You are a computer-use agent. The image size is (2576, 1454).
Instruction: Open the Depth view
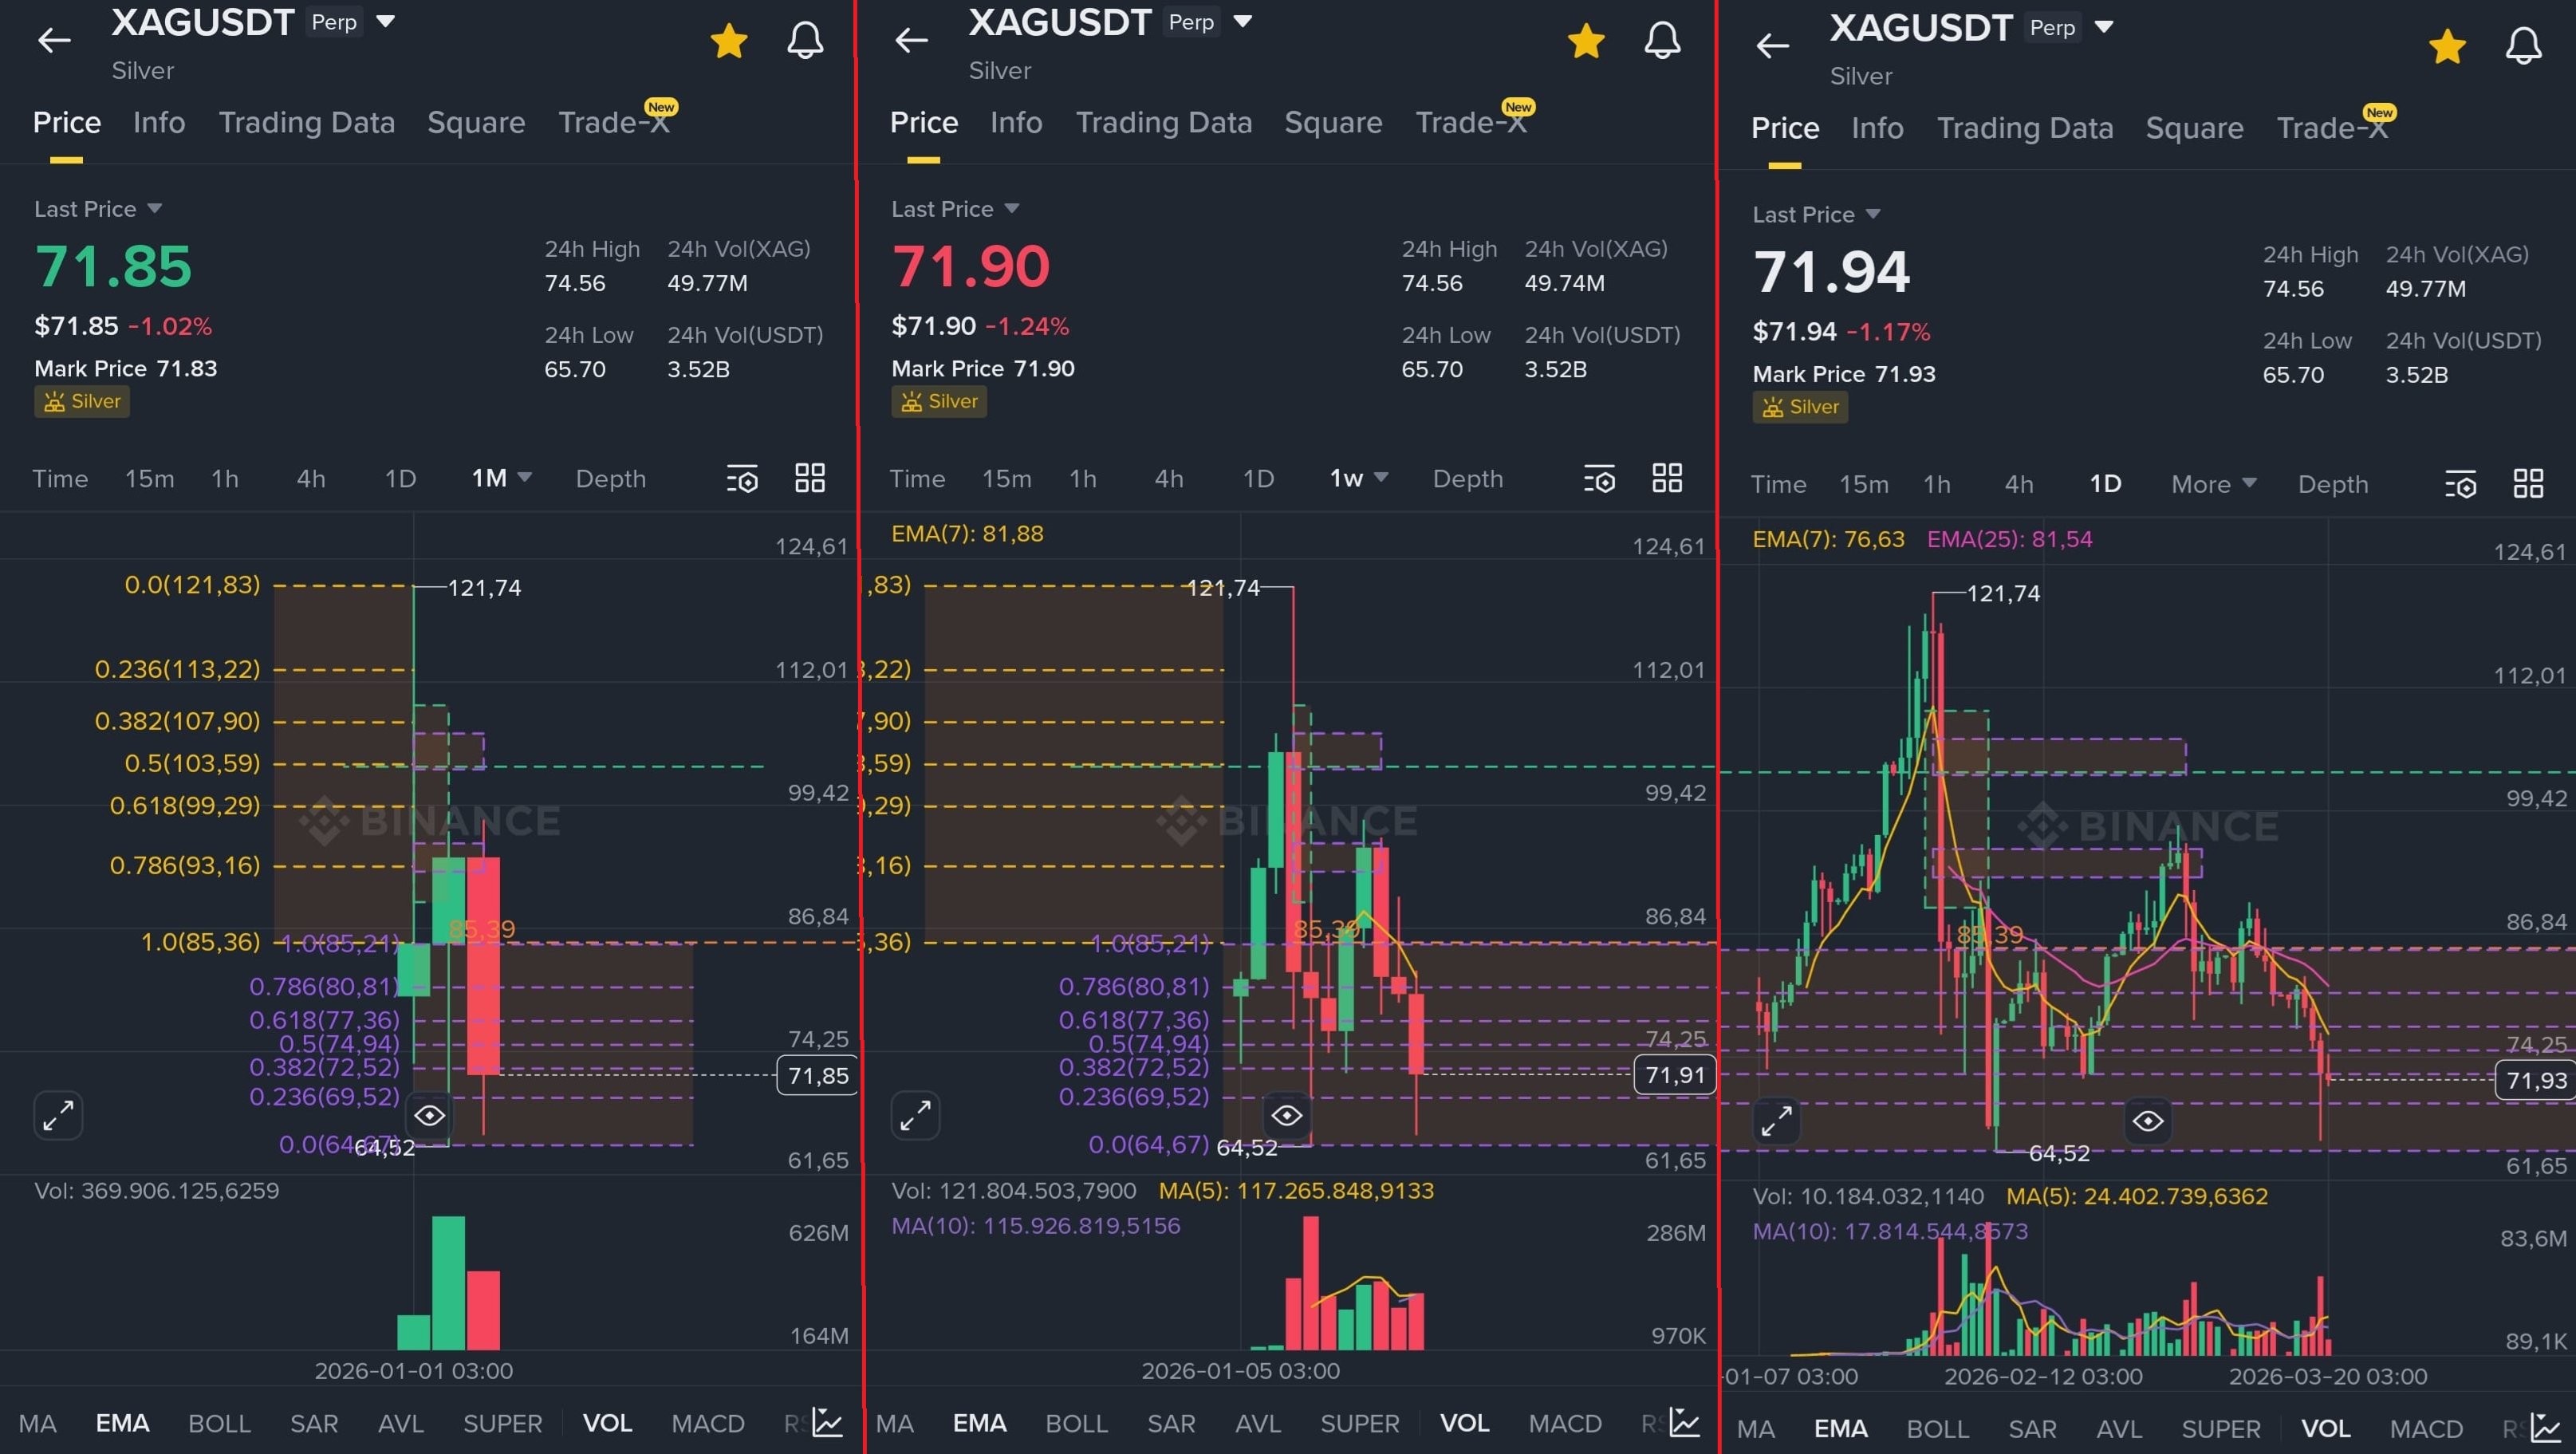coord(610,479)
